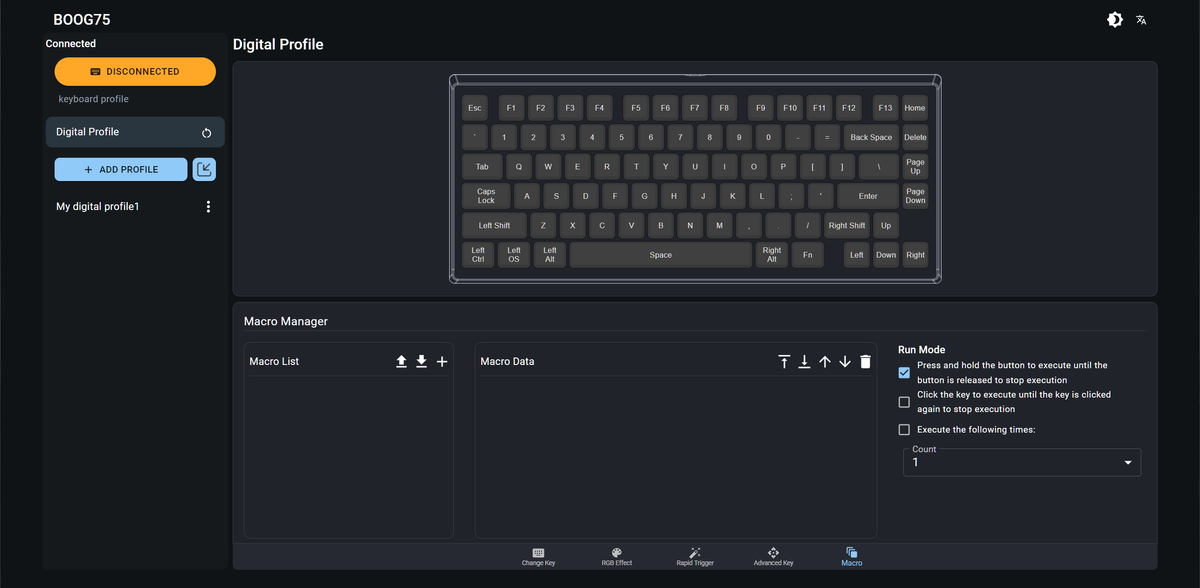Click the reset icon beside Digital Profile
This screenshot has width=1200, height=588.
point(206,132)
